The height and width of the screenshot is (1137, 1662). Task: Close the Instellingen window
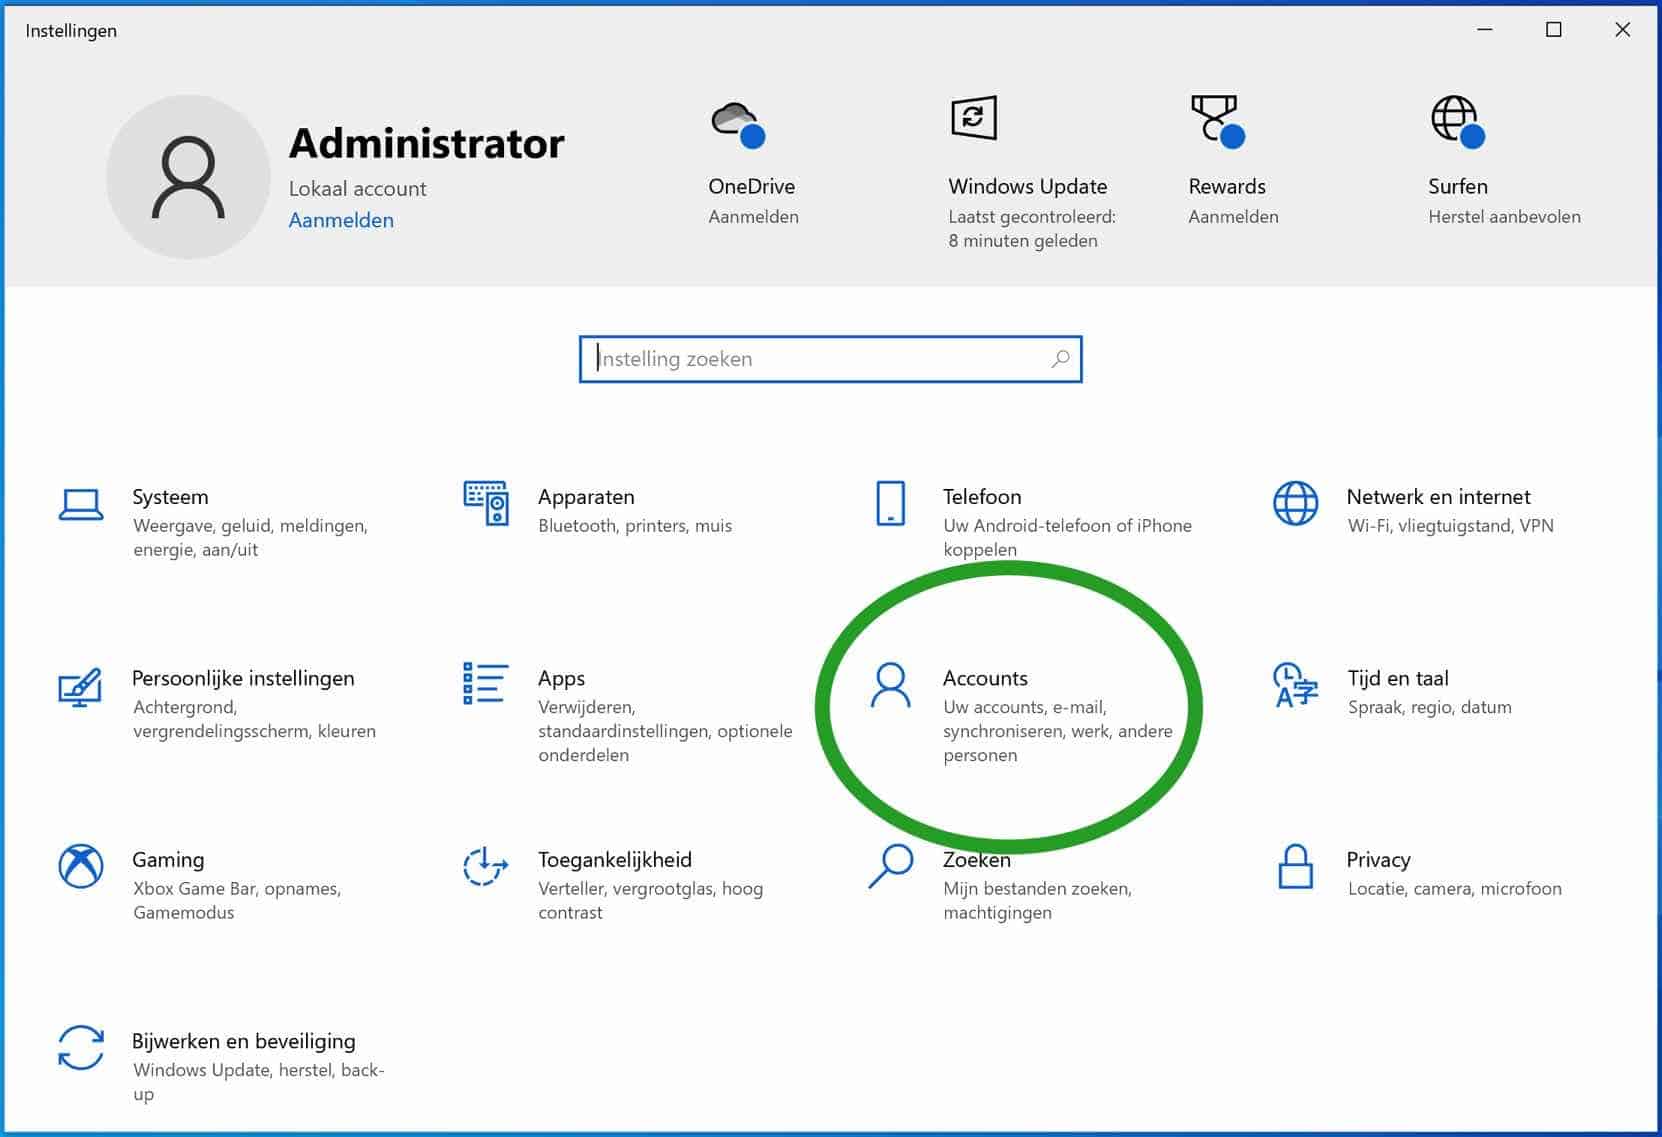pos(1623,30)
